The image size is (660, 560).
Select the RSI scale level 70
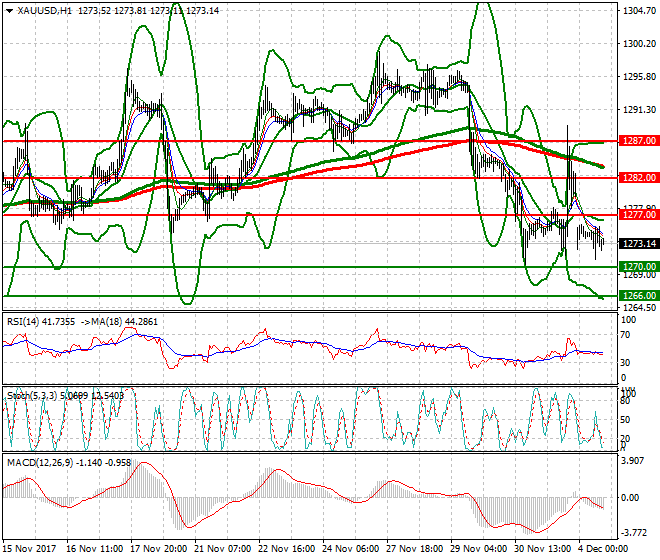(x=625, y=335)
